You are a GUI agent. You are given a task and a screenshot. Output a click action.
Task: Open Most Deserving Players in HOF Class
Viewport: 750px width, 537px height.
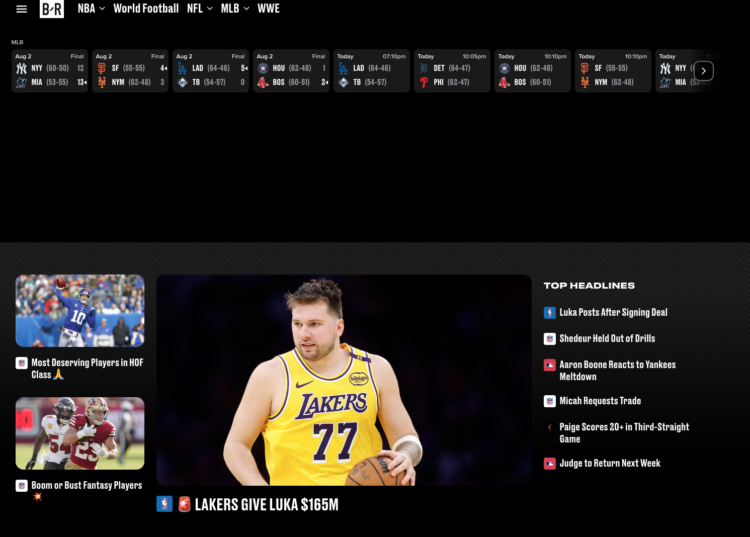tap(88, 368)
